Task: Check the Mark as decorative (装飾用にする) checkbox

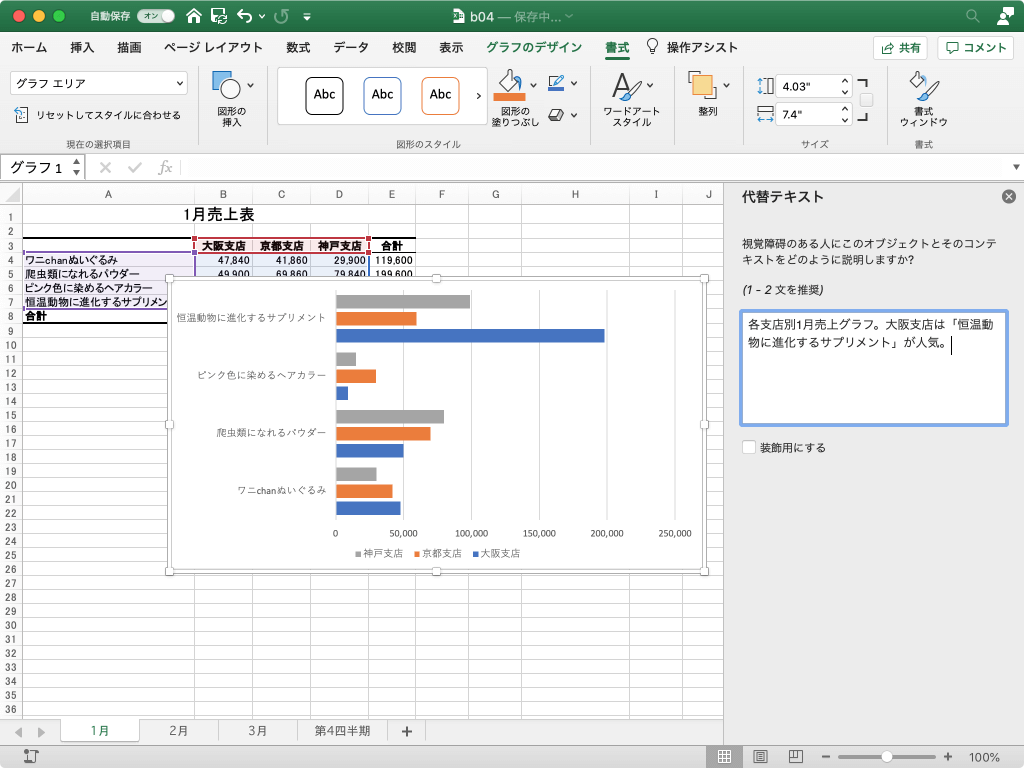Action: point(749,447)
